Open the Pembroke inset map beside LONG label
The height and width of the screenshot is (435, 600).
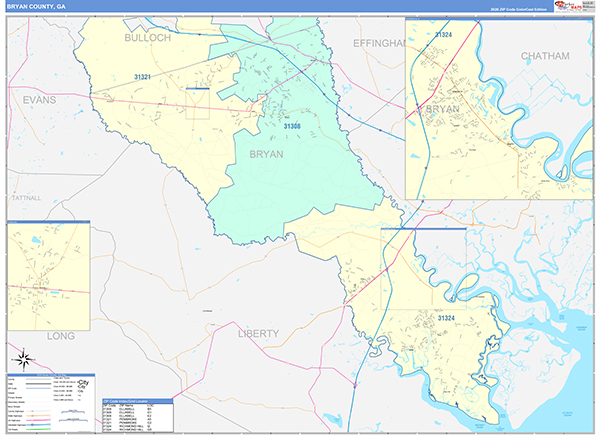point(49,275)
